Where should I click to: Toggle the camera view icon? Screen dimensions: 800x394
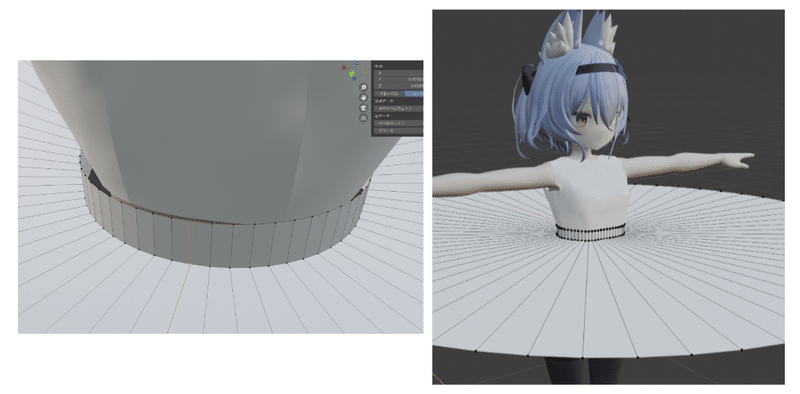363,108
